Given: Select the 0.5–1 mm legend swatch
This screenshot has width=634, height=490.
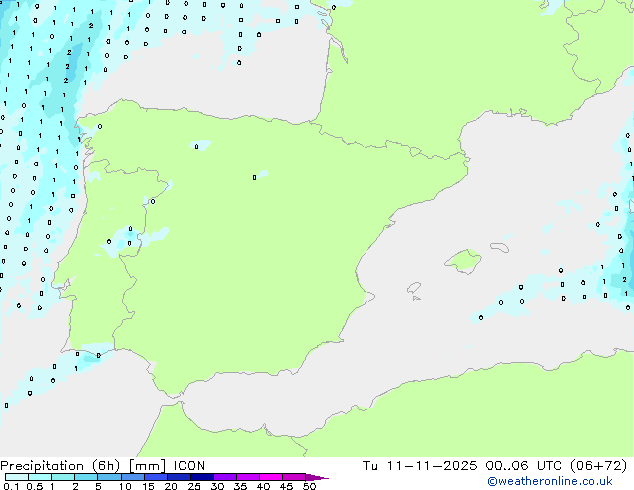Looking at the screenshot, I should pyautogui.click(x=40, y=477).
